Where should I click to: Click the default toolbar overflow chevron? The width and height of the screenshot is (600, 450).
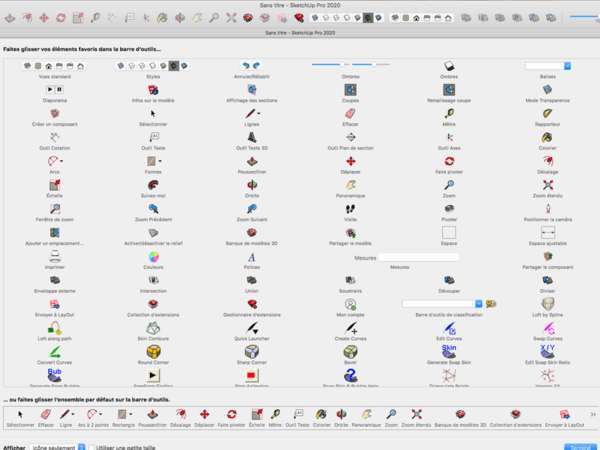click(x=592, y=413)
